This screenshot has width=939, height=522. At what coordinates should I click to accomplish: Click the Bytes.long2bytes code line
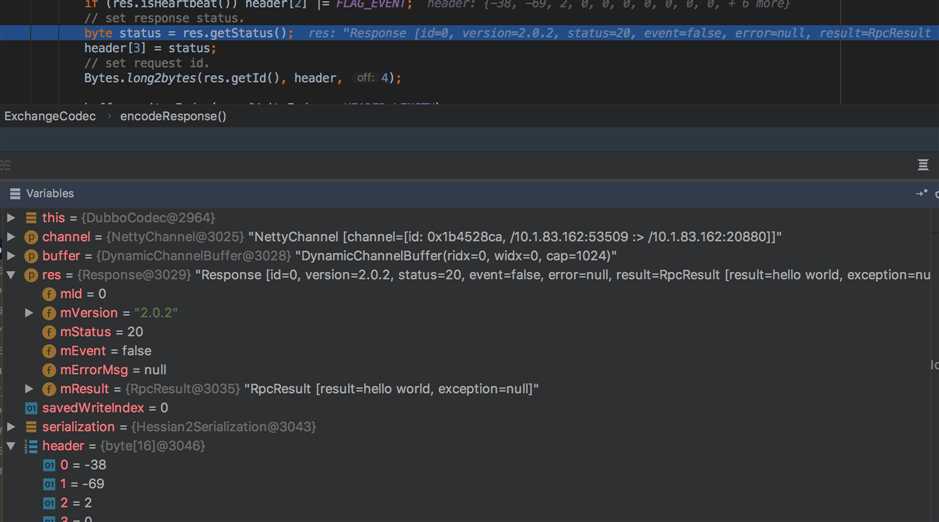pos(243,78)
